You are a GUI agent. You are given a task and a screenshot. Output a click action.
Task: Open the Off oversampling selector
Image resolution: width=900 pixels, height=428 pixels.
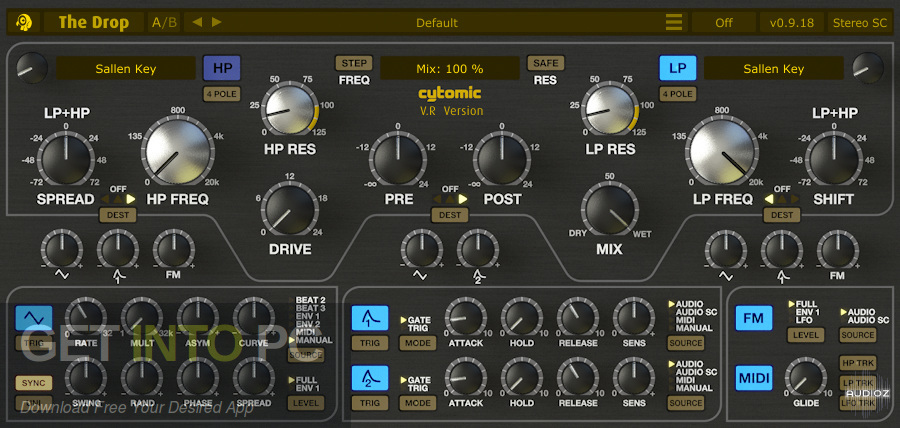pos(724,23)
